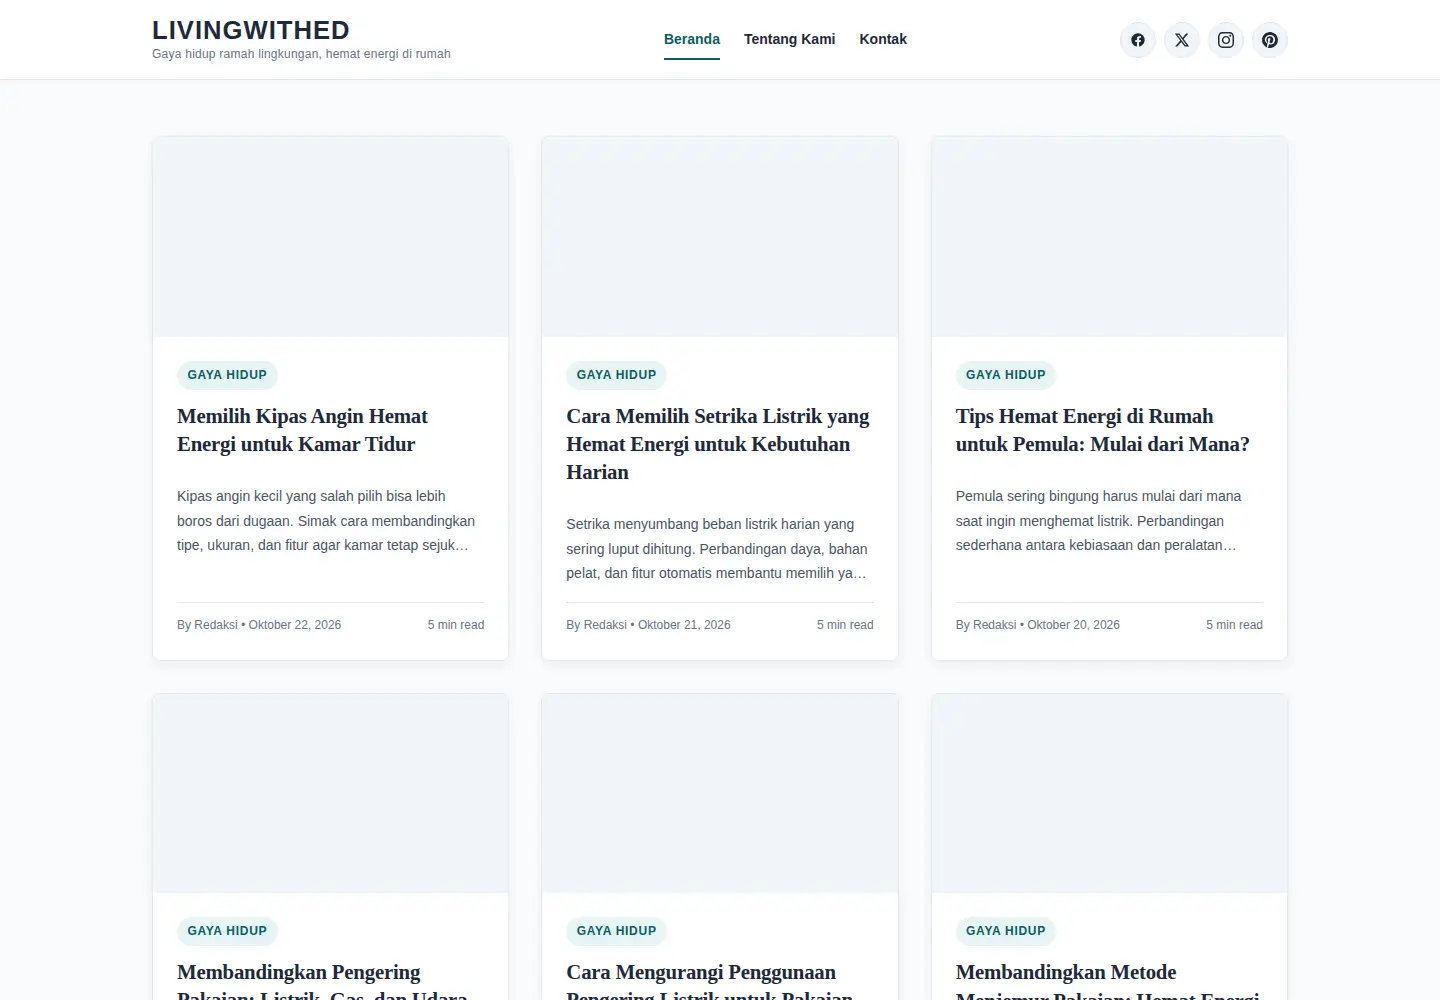
Task: Click Gaya Hidup tag on Tips Hemat Energi card
Action: click(1005, 375)
